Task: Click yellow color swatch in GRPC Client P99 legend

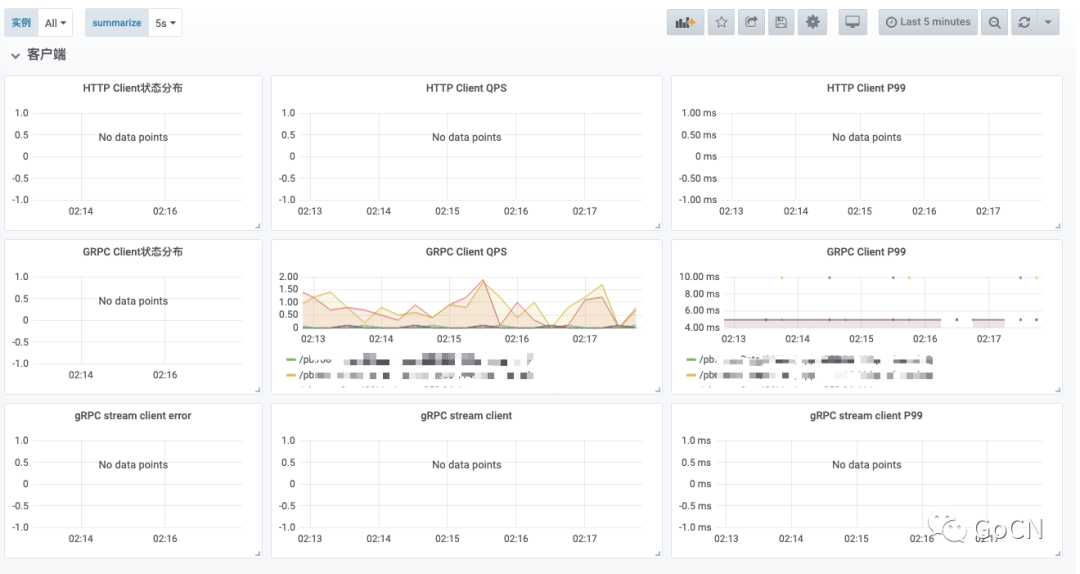Action: tap(691, 376)
